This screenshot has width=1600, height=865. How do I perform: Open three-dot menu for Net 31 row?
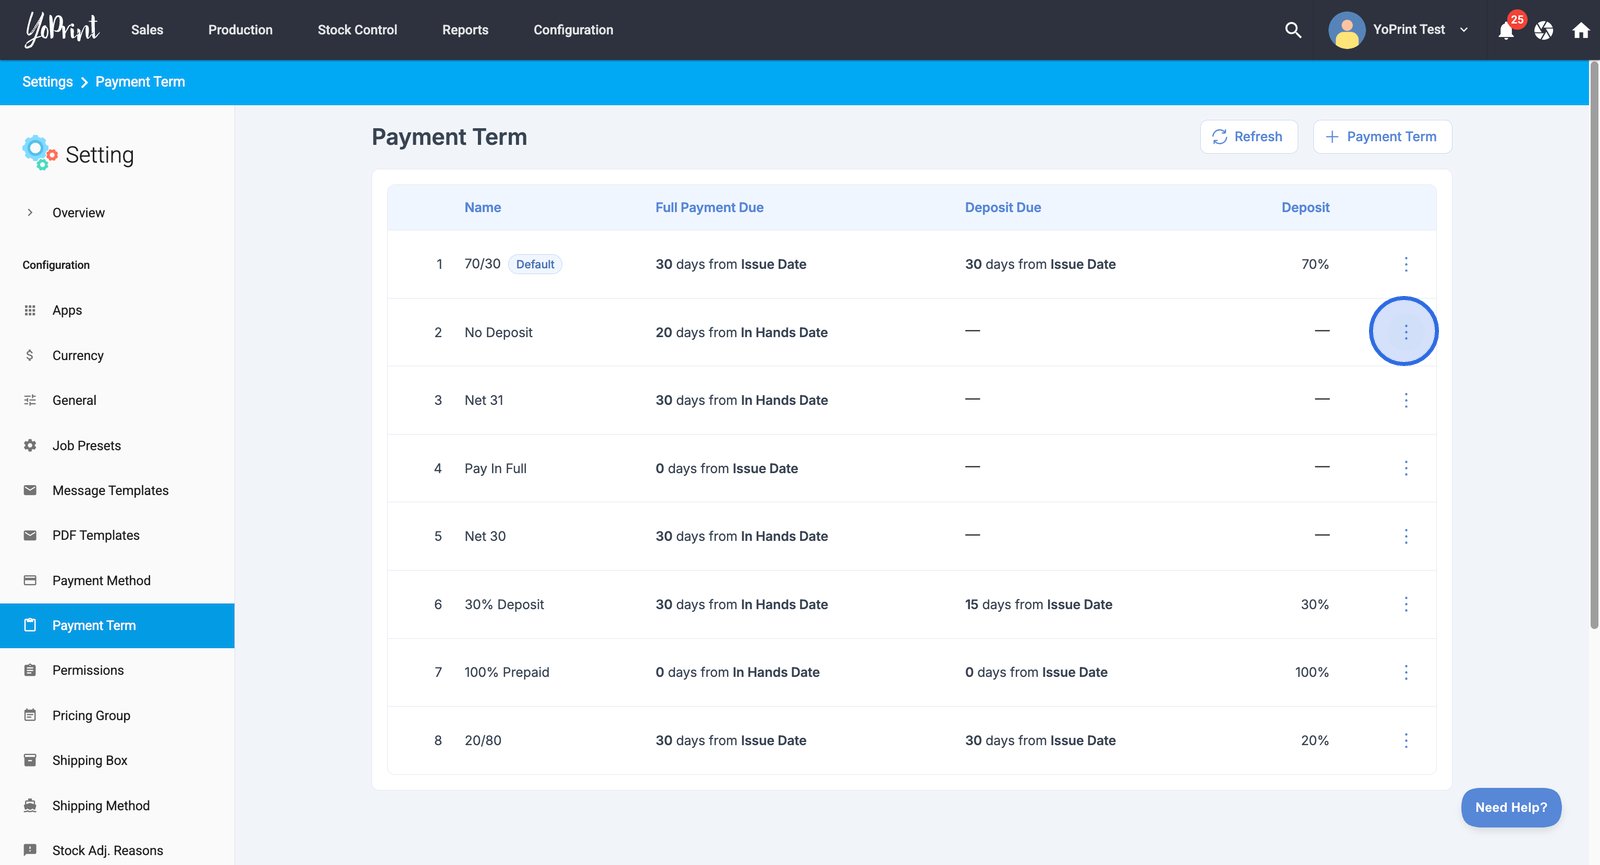[x=1406, y=400]
